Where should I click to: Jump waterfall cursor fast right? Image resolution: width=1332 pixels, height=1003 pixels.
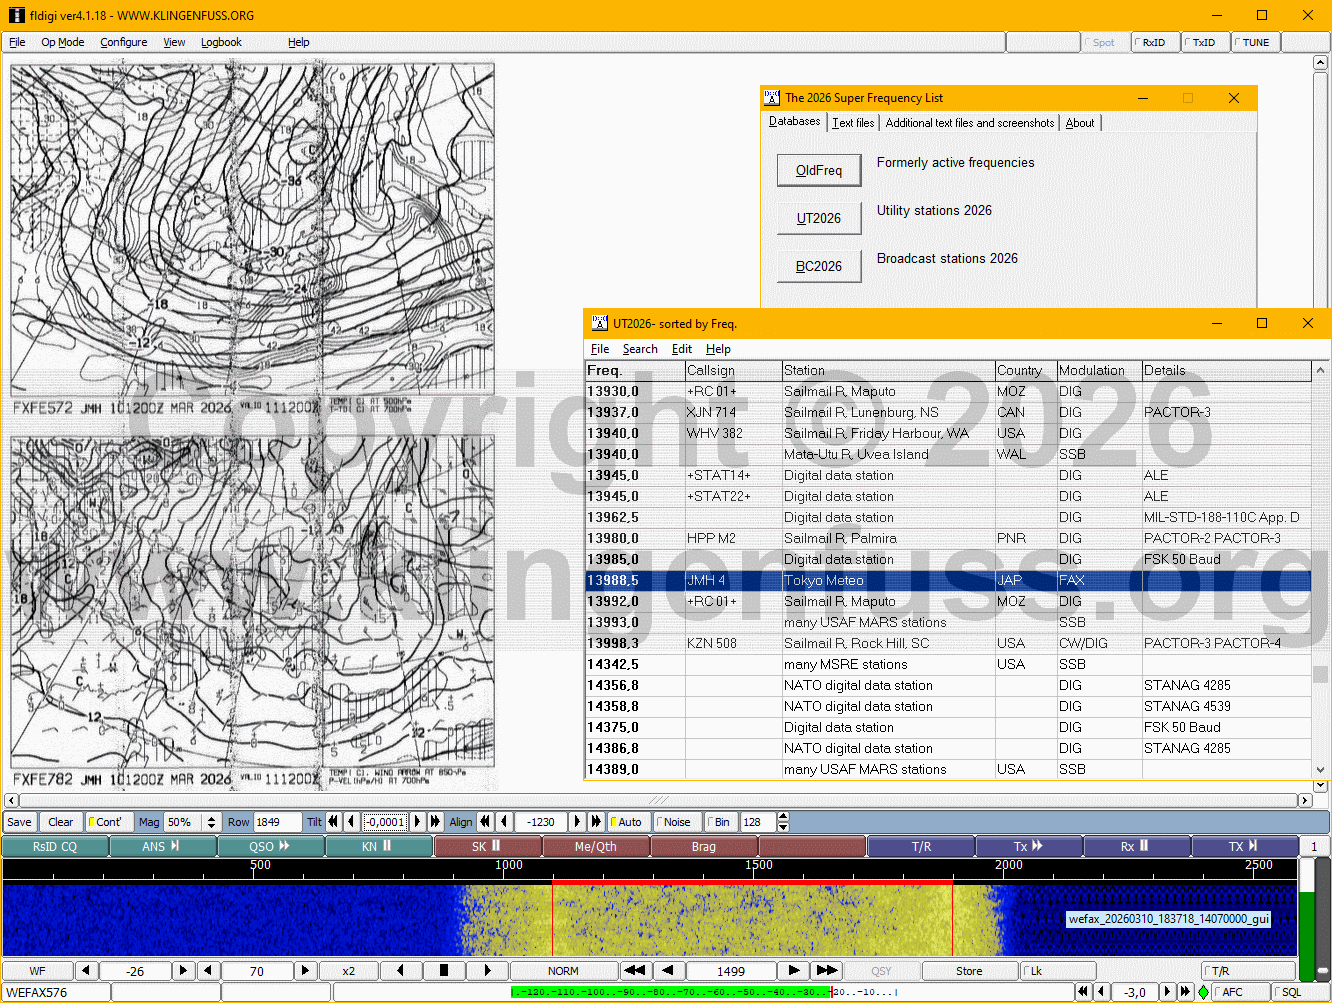point(826,970)
